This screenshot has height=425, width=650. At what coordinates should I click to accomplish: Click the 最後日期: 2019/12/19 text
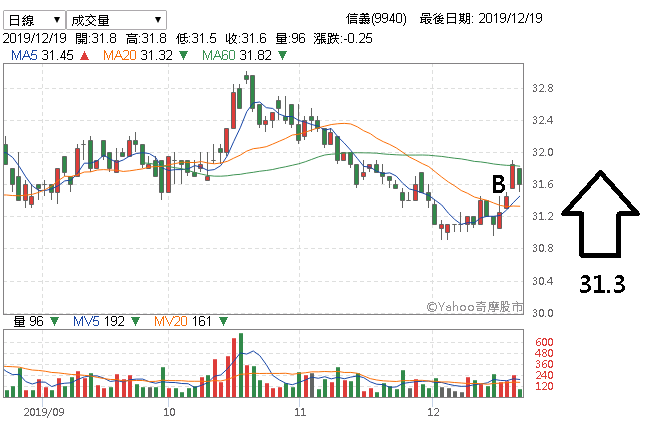tap(481, 19)
